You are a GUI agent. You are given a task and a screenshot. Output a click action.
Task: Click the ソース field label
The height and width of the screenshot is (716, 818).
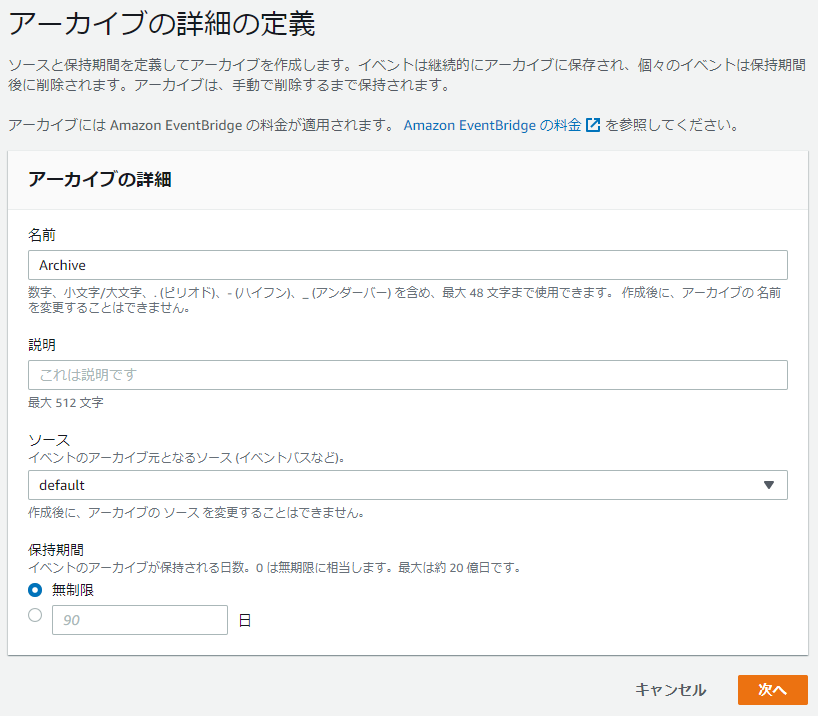[x=49, y=440]
